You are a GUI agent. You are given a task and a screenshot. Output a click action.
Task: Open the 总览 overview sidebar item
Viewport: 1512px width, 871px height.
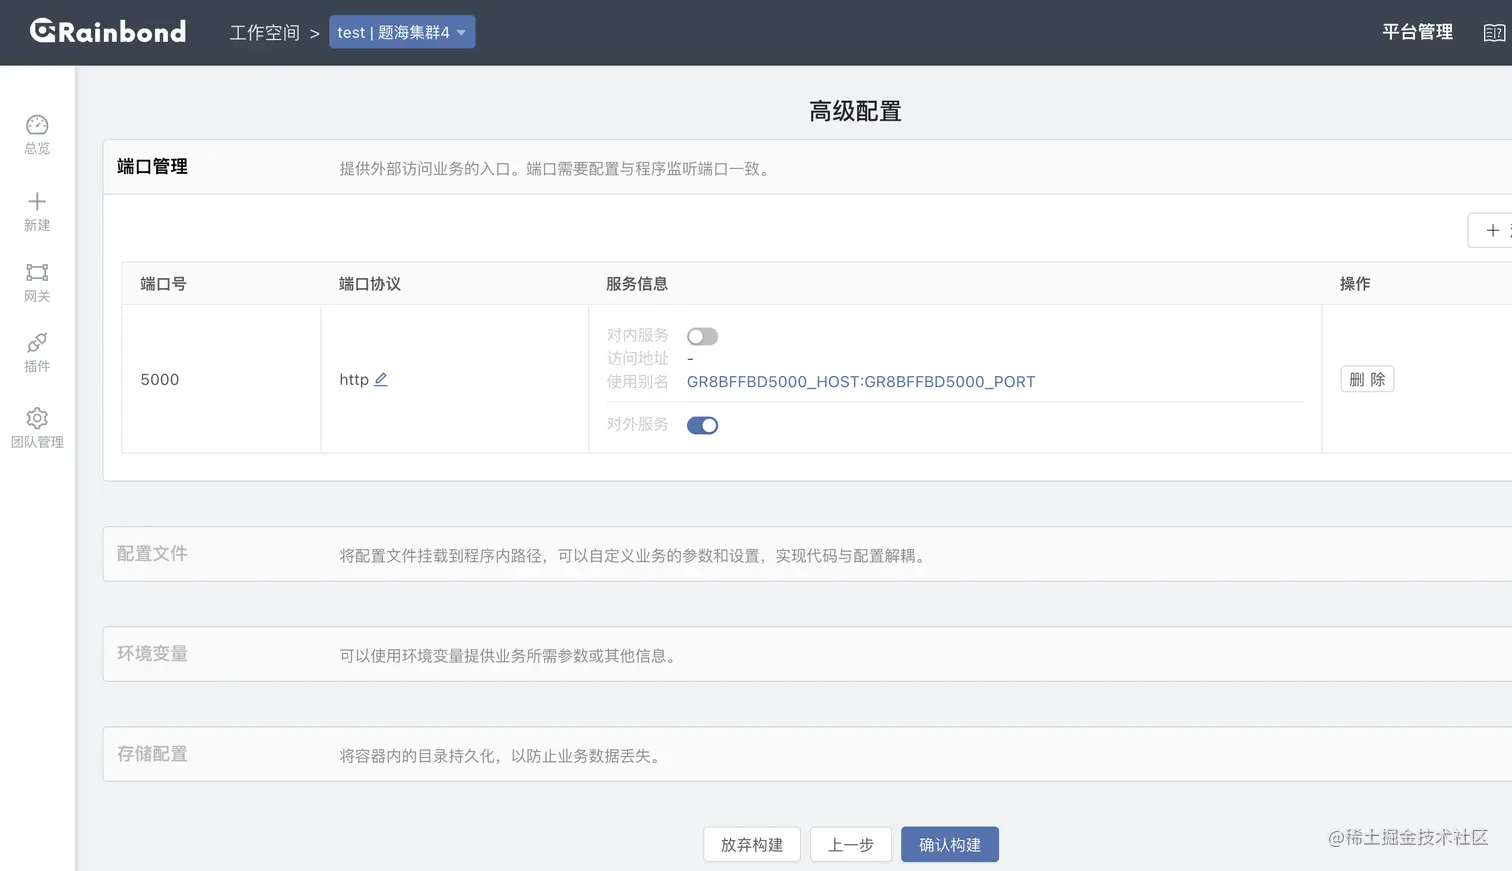pyautogui.click(x=37, y=134)
